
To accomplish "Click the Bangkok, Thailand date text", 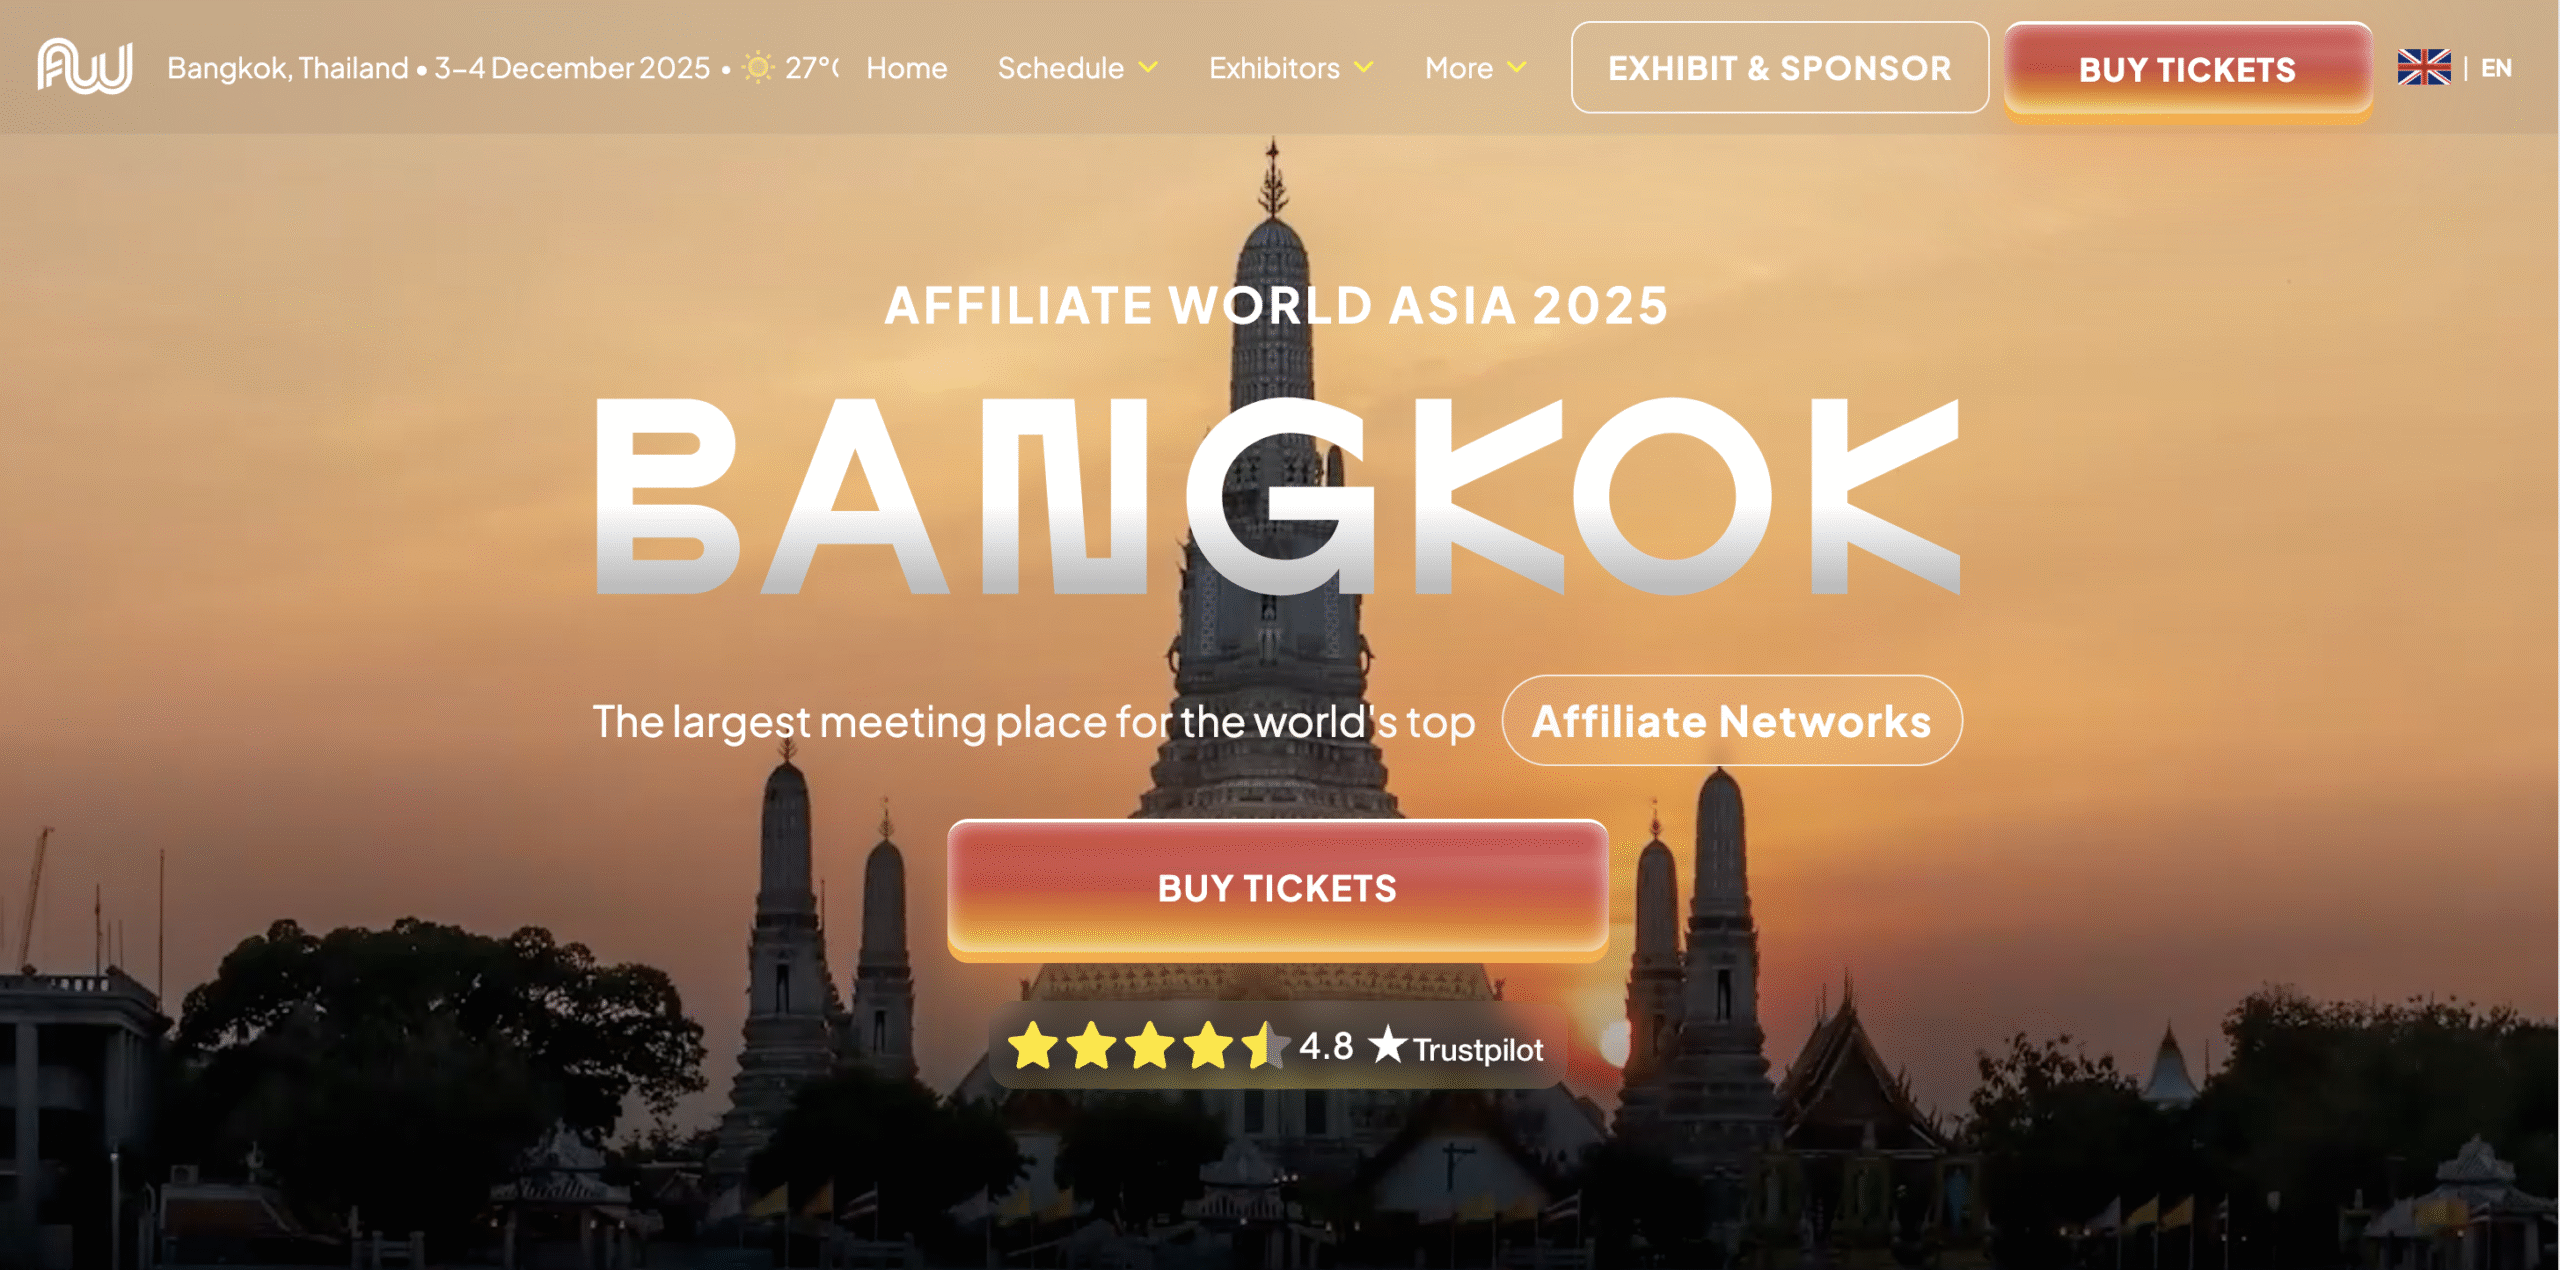I will [x=438, y=68].
